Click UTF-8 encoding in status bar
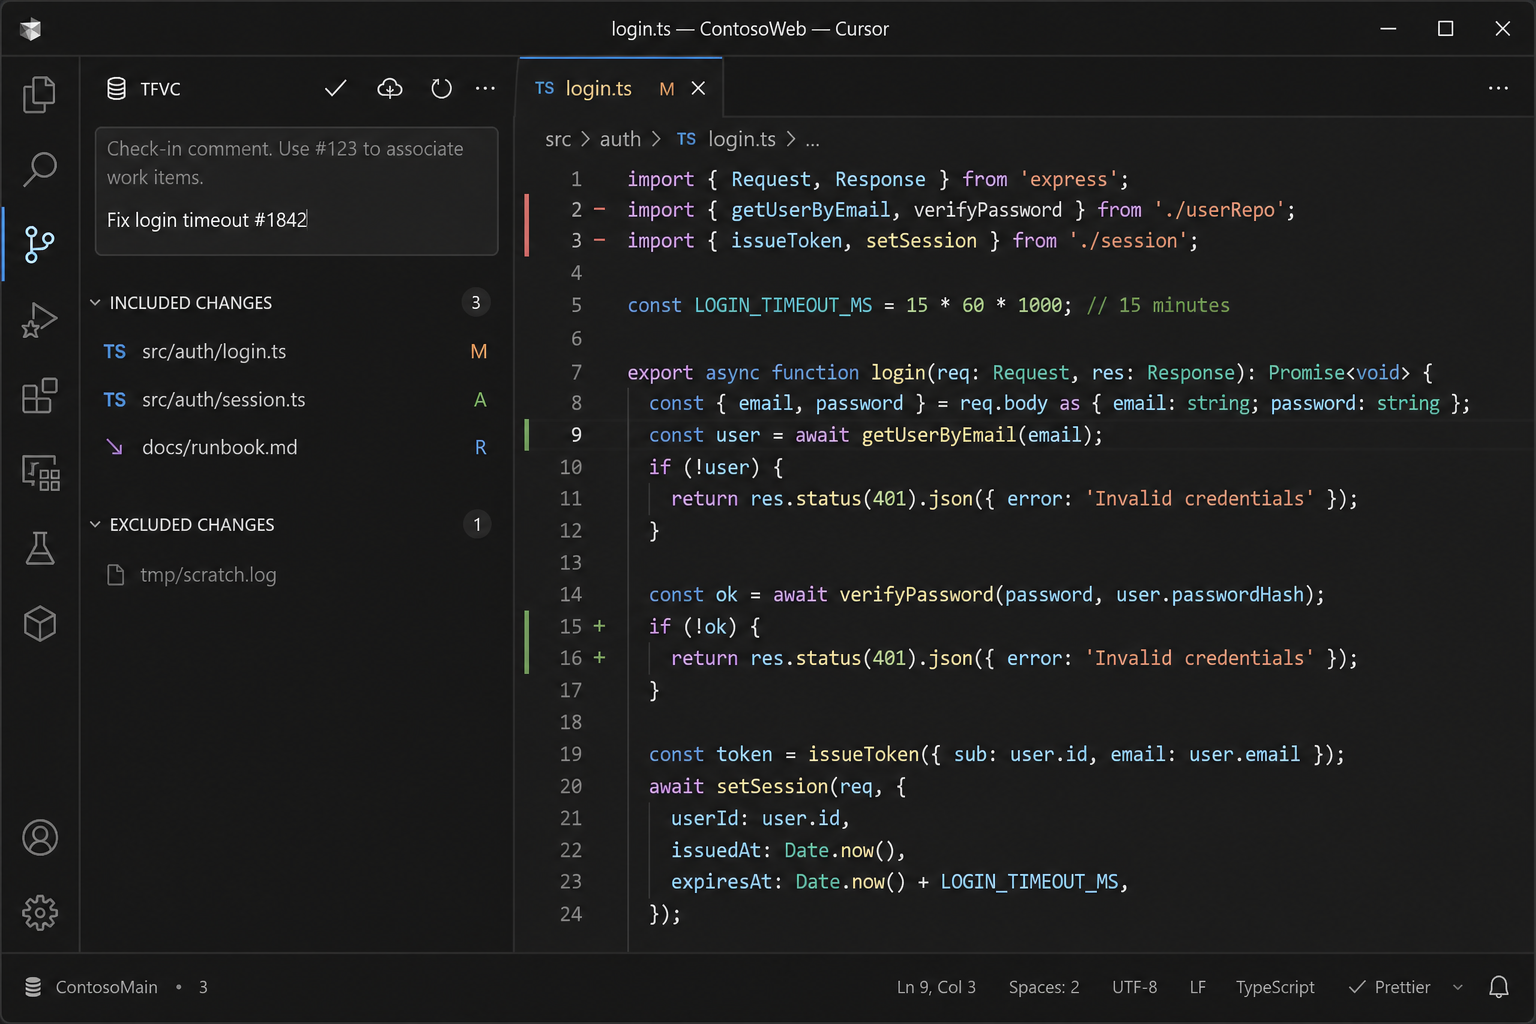The image size is (1536, 1024). [1134, 987]
